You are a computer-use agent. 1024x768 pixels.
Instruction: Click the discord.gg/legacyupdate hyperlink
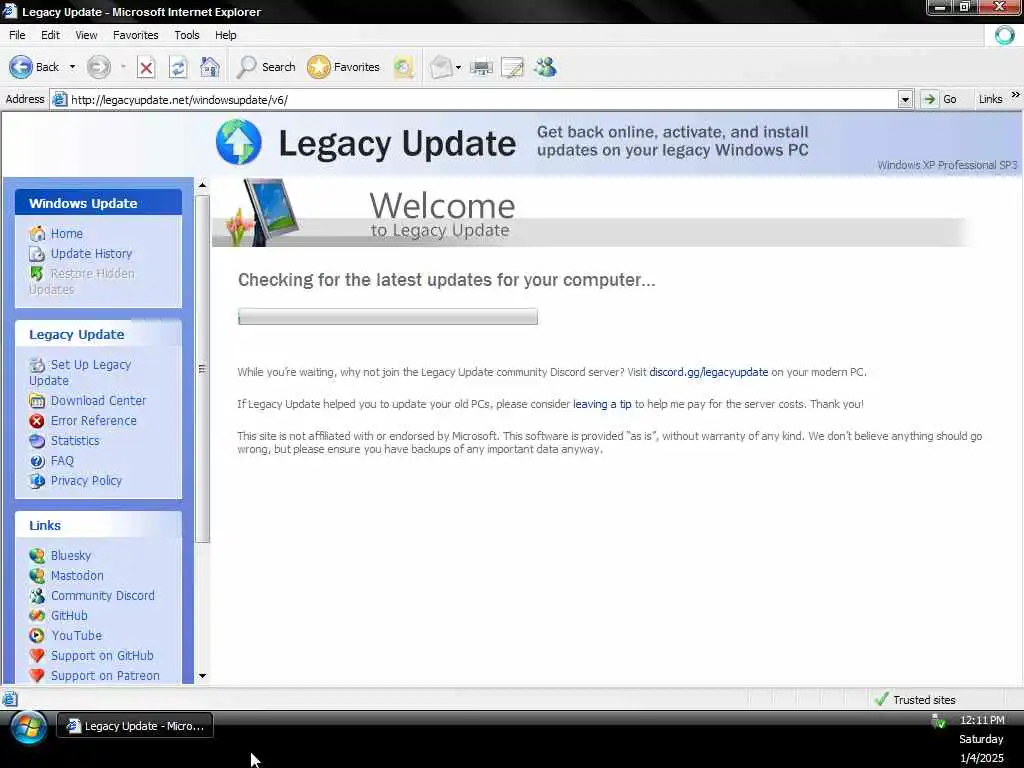(709, 372)
